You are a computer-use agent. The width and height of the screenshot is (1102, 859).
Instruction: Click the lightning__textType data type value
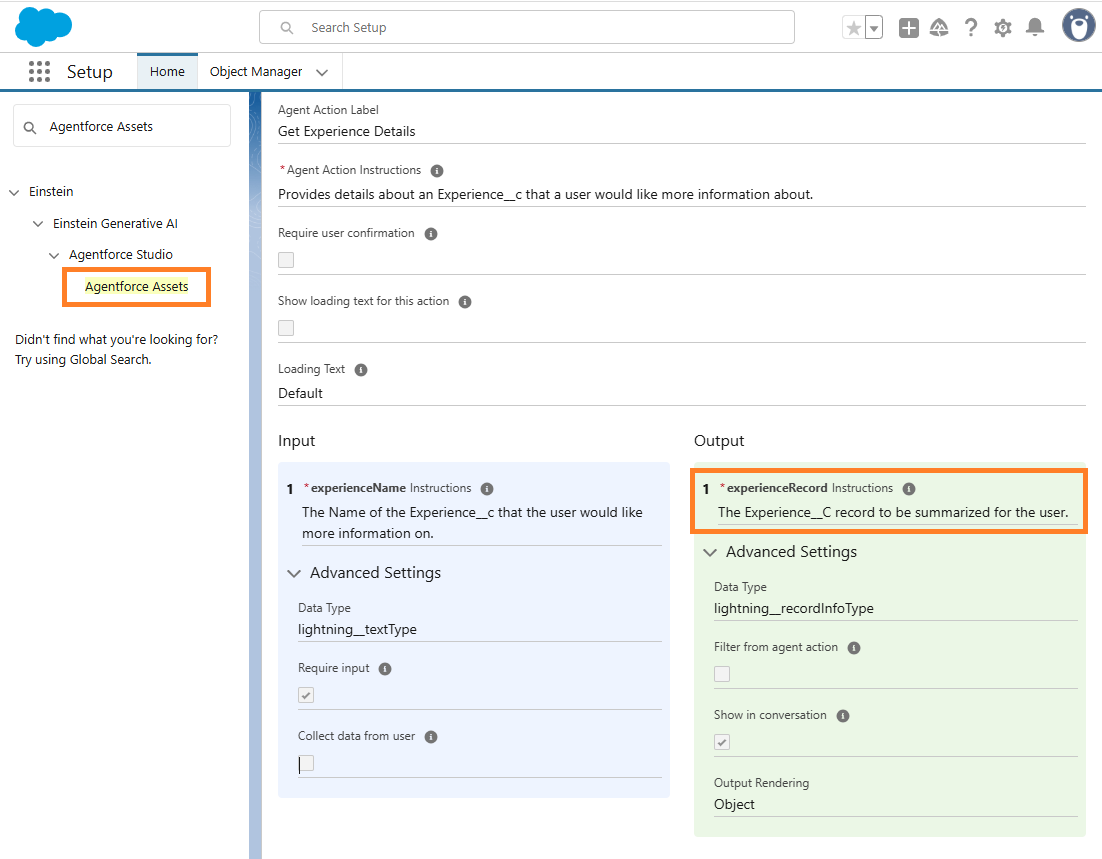coord(357,630)
